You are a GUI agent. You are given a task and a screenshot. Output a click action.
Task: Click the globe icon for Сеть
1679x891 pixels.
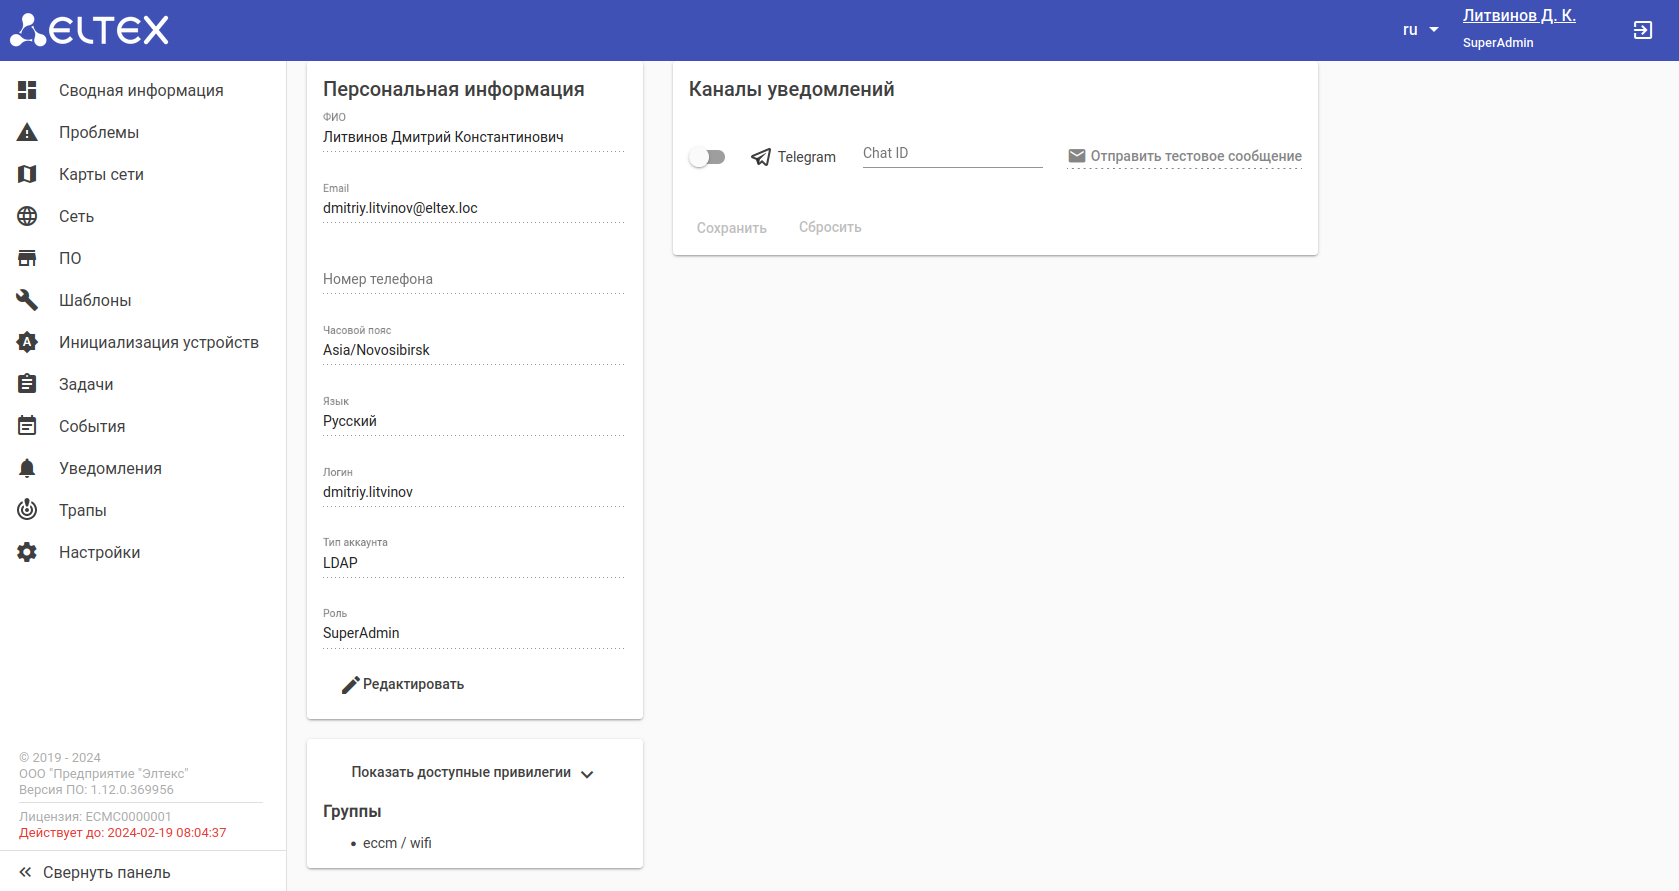tap(27, 216)
